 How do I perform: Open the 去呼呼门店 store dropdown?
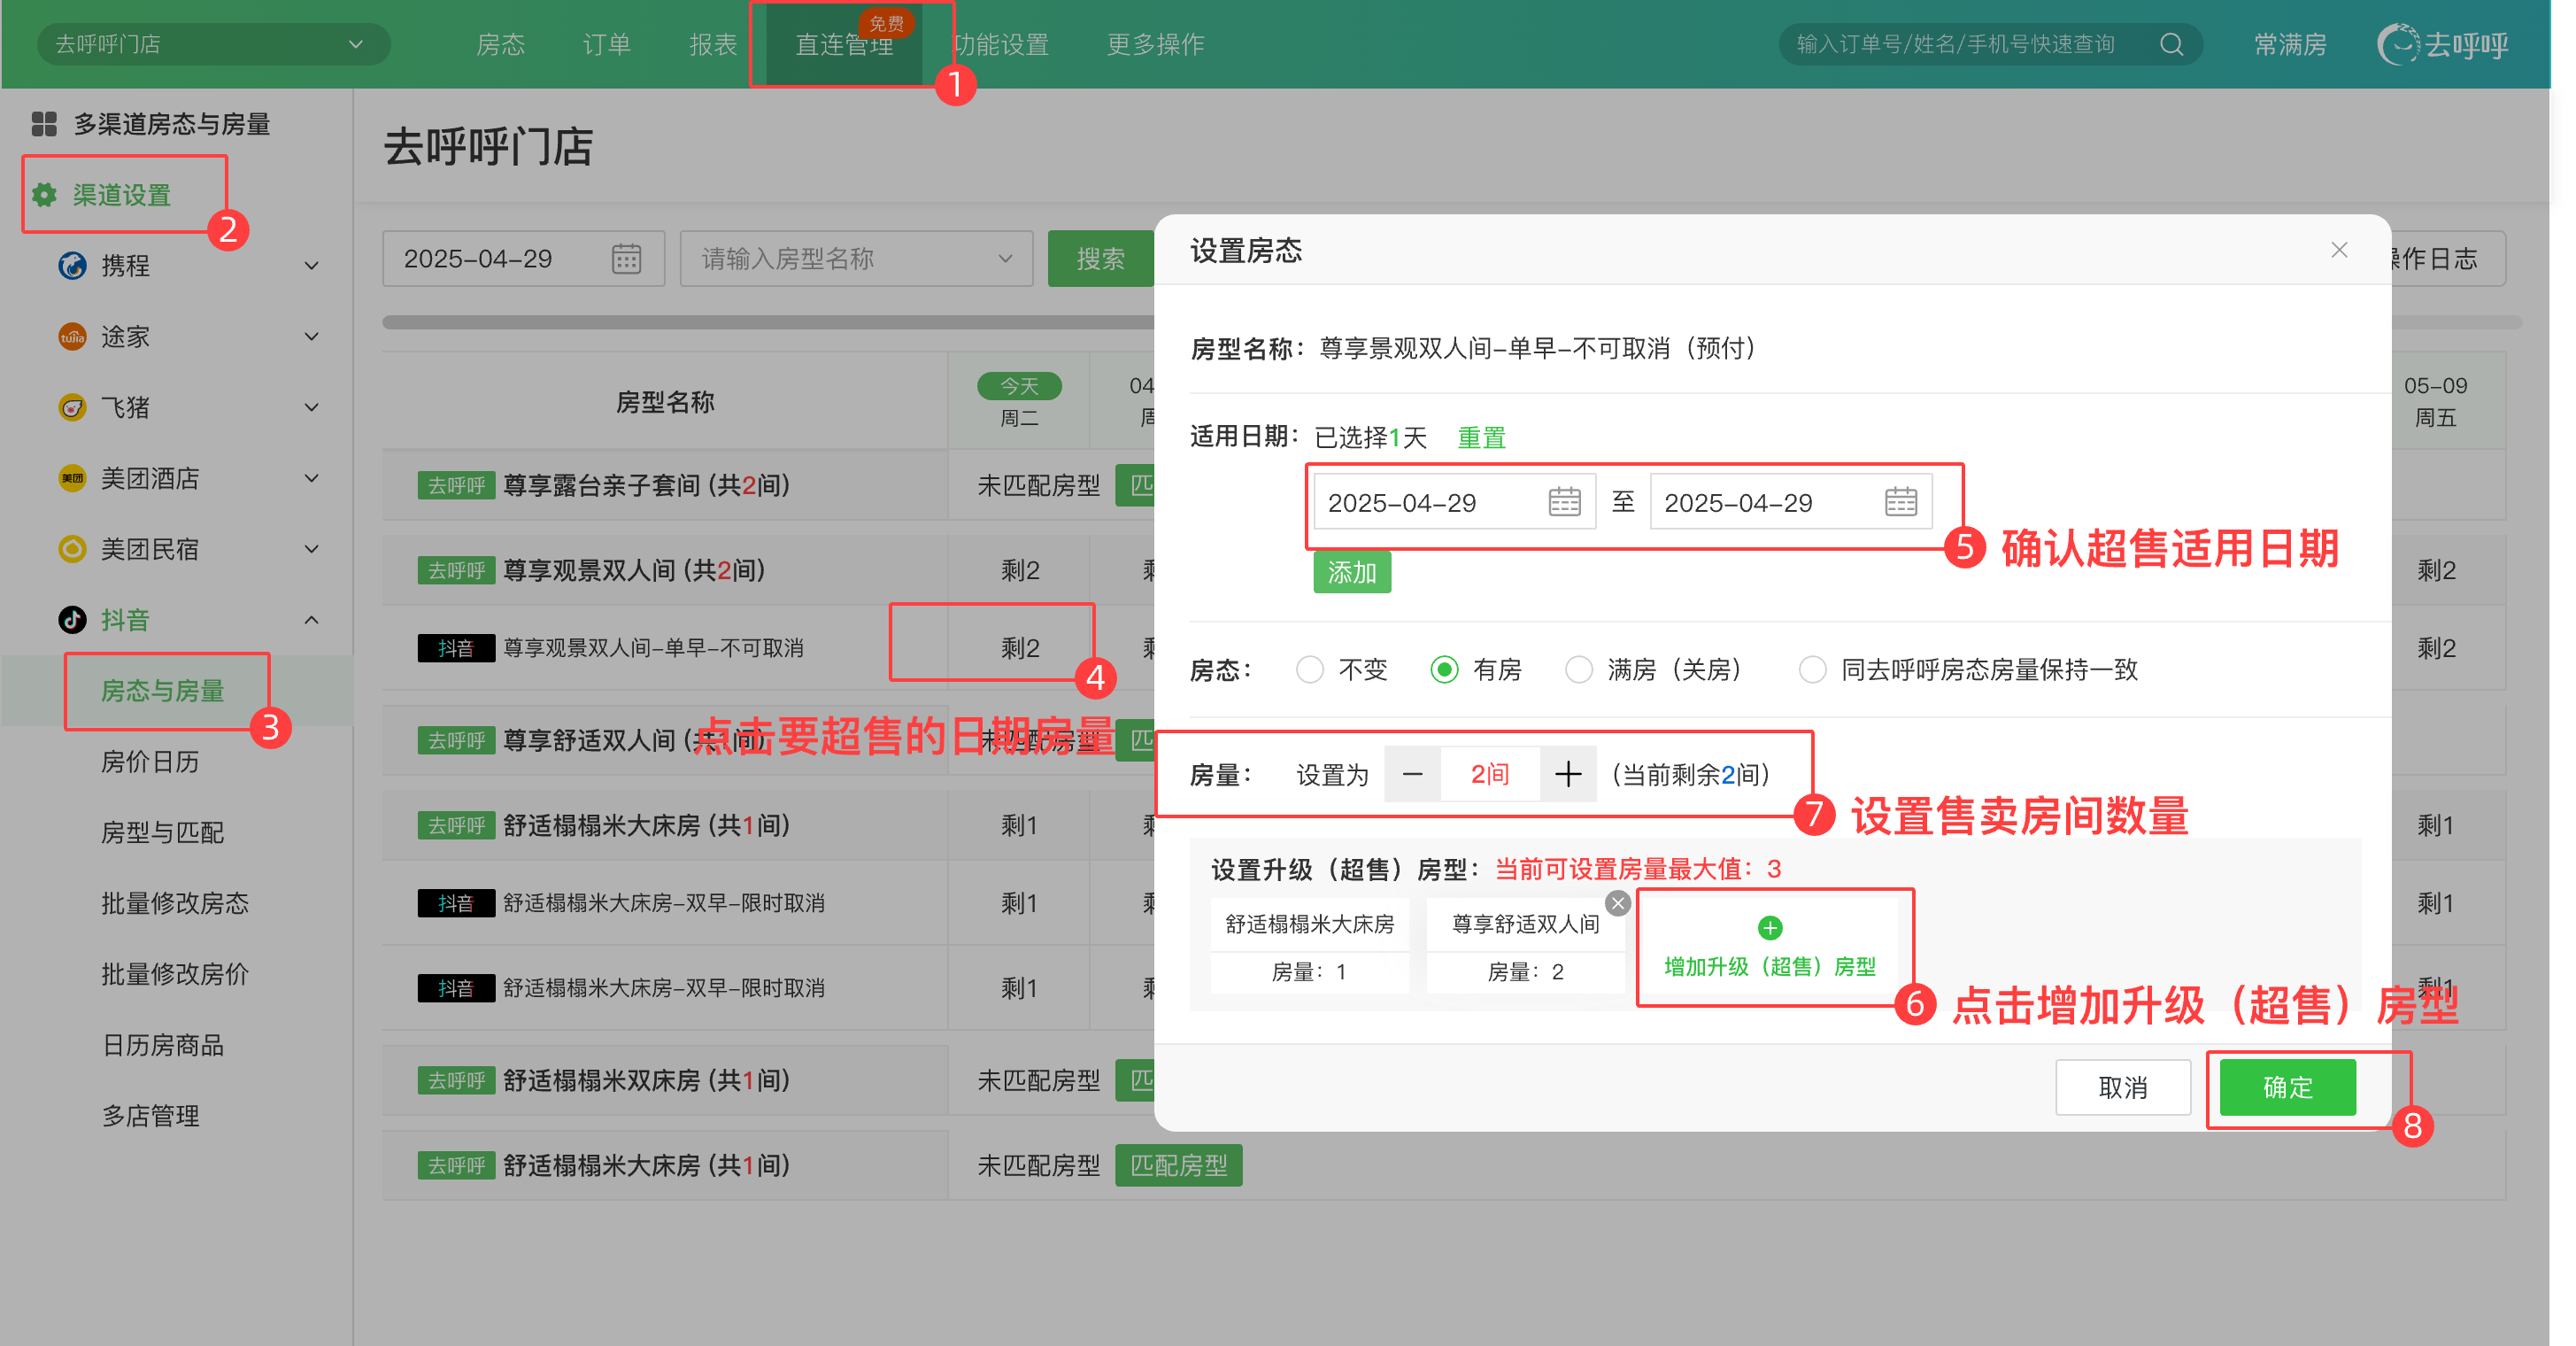pyautogui.click(x=212, y=45)
